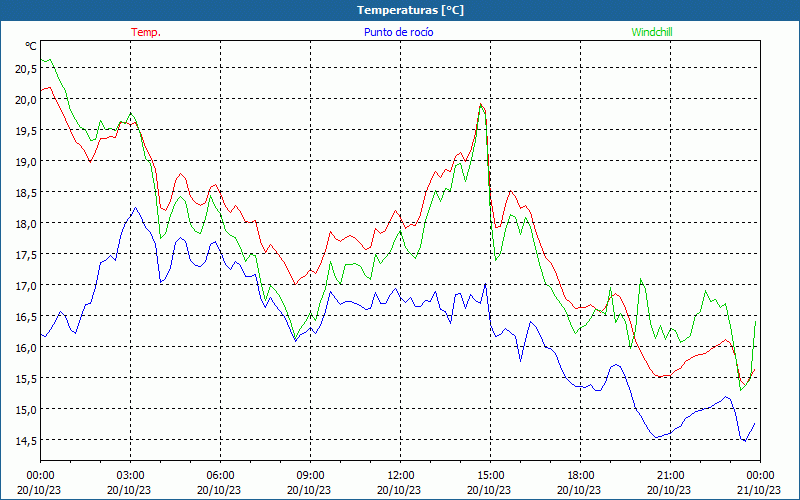Click the '06:00' time axis label
This screenshot has width=800, height=500.
[220, 475]
